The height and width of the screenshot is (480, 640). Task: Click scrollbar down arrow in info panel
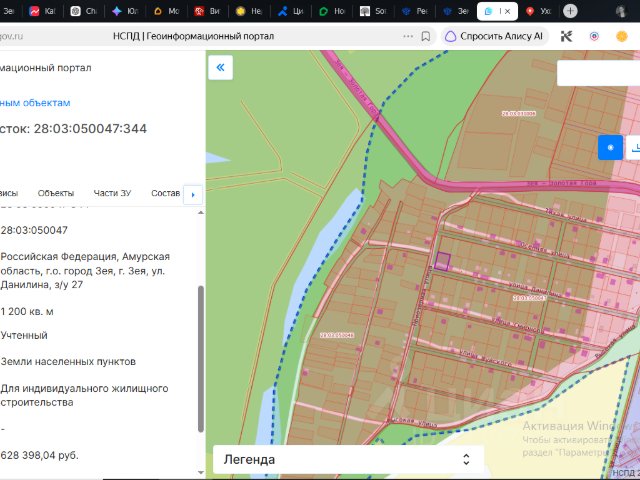200,472
